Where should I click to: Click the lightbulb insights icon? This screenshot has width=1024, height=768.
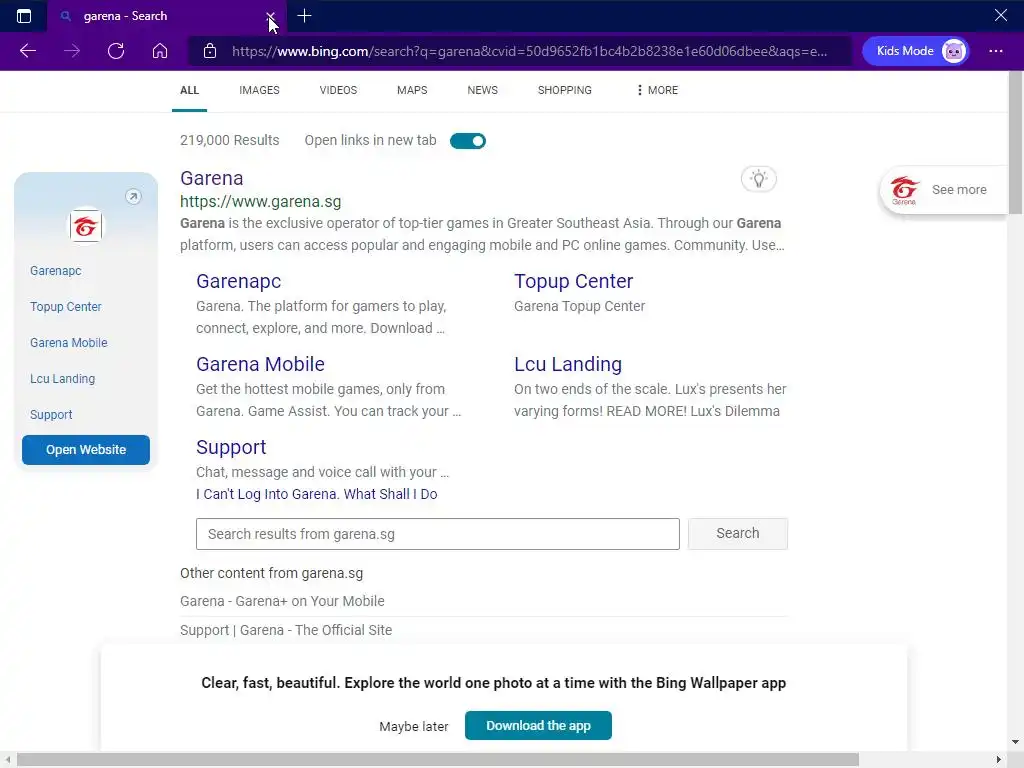[x=758, y=179]
